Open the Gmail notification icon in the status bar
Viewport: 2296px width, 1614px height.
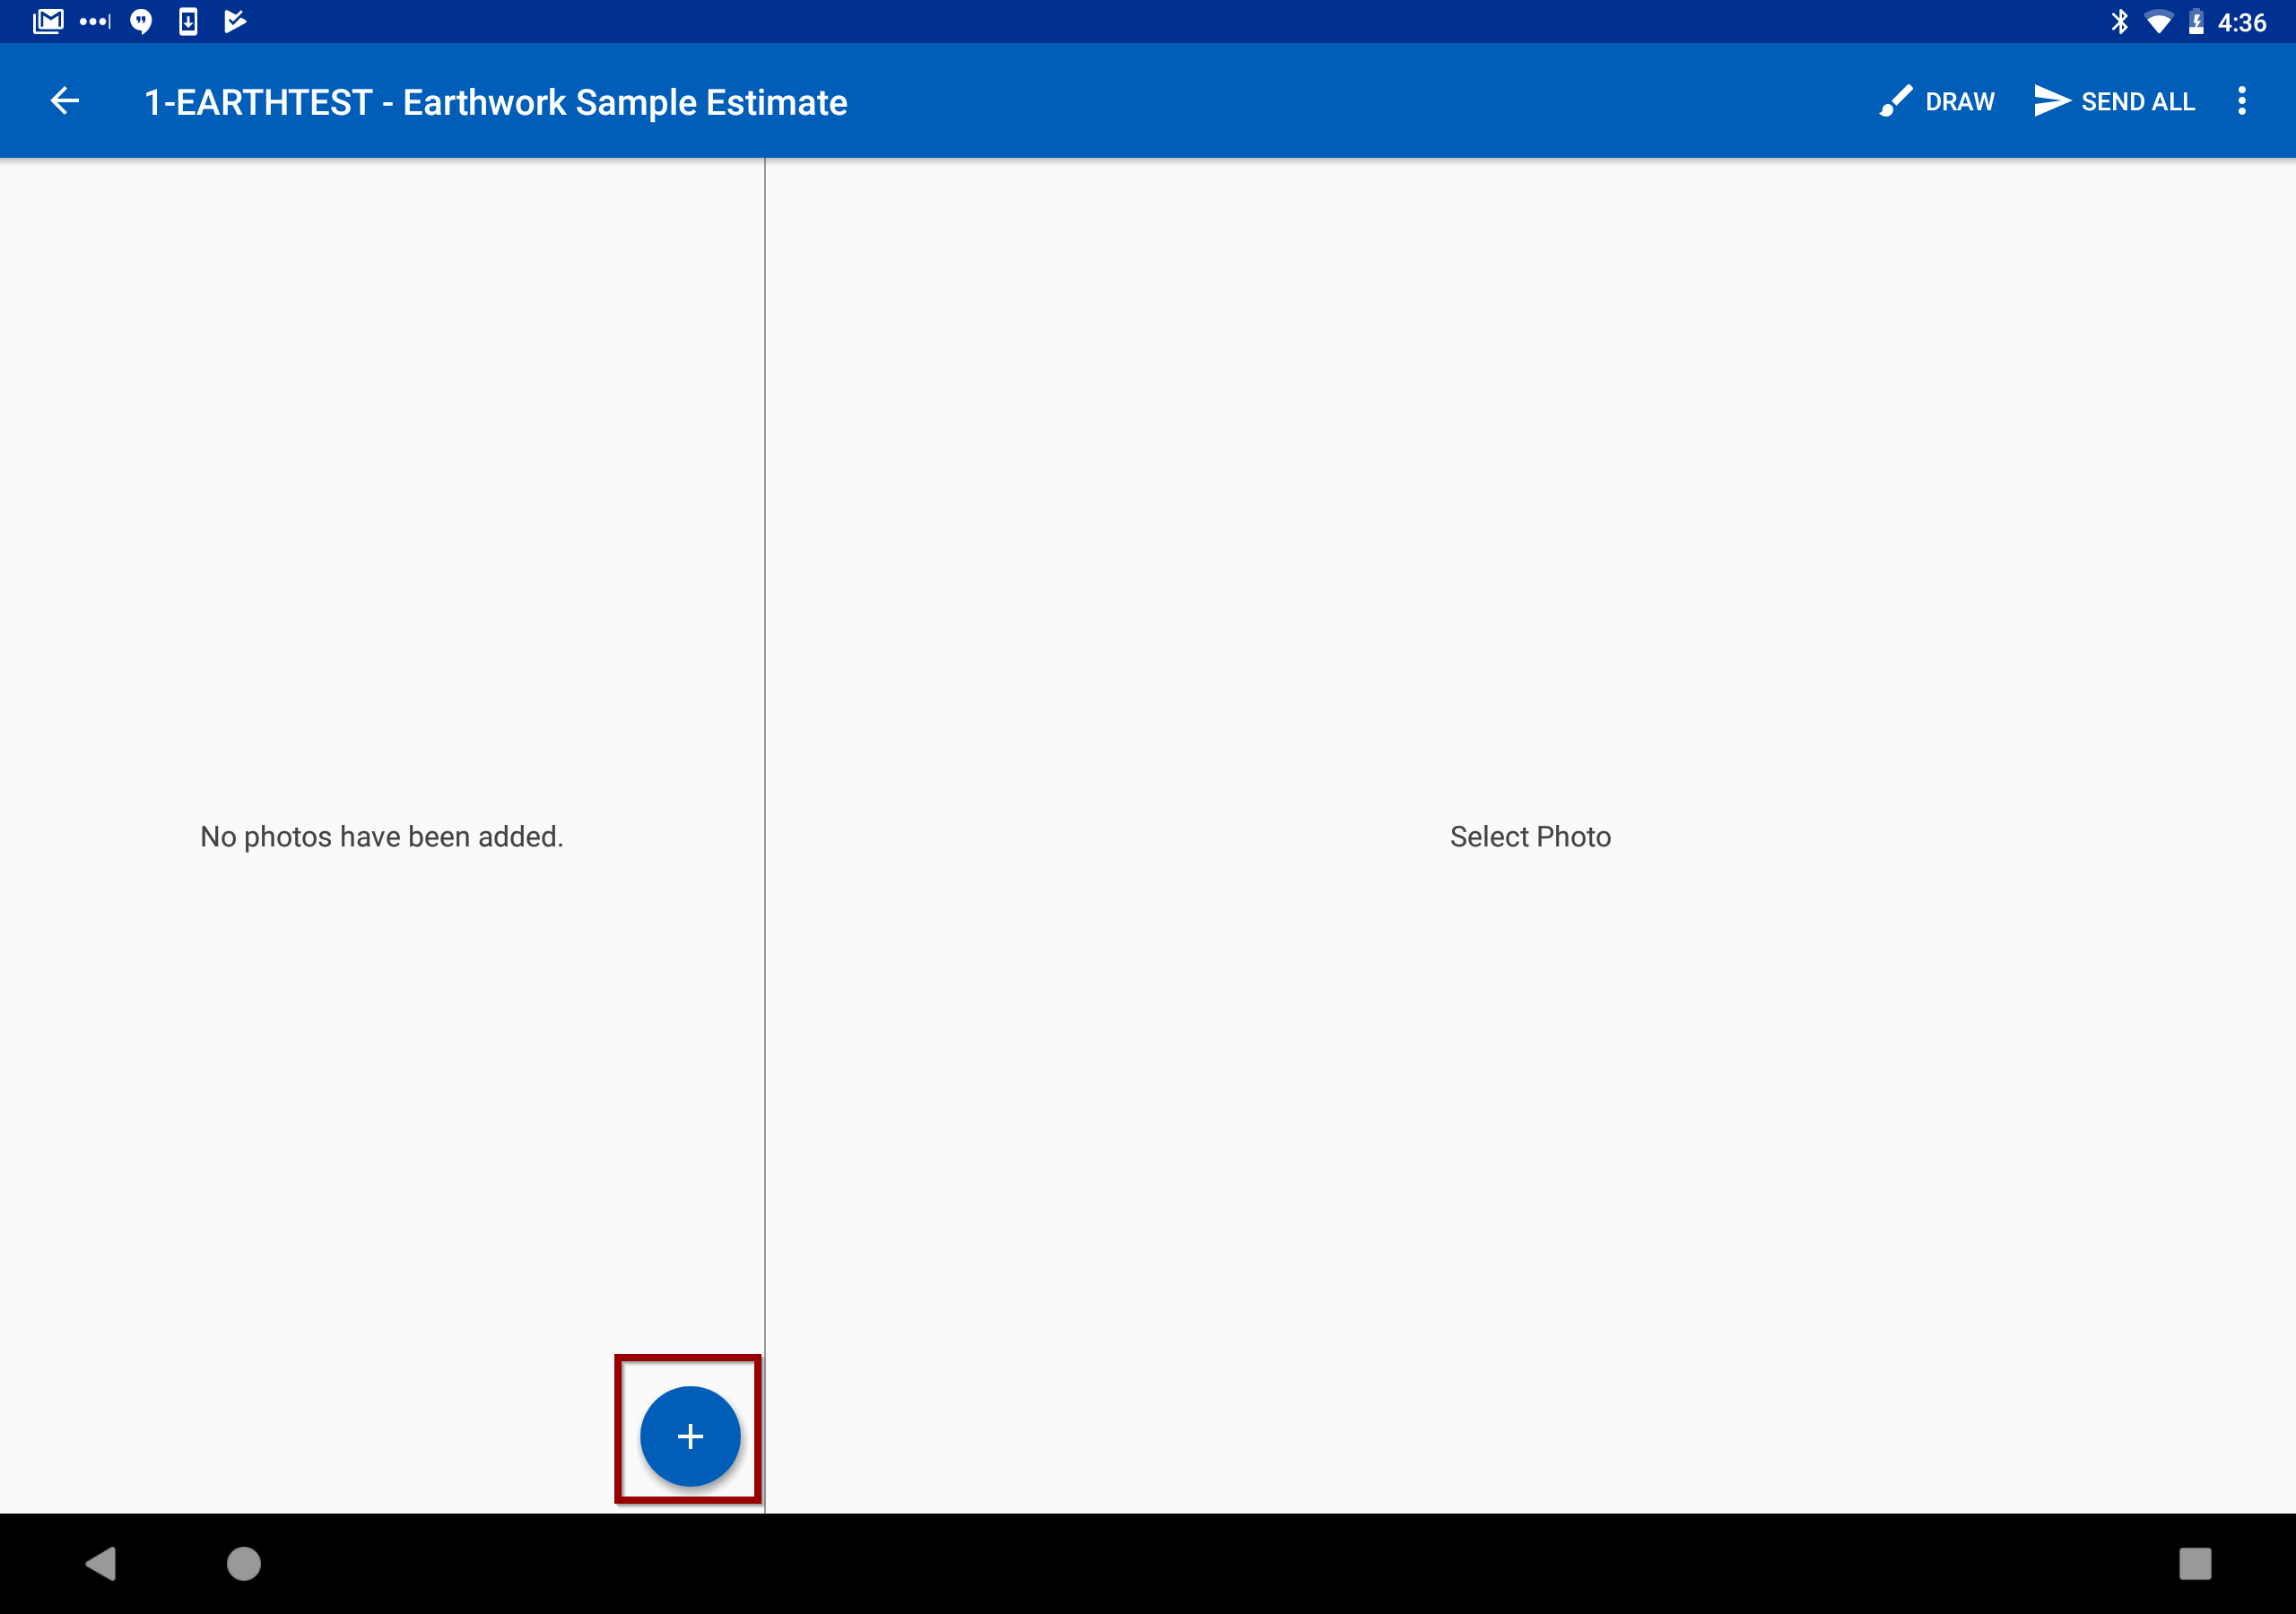pos(47,20)
